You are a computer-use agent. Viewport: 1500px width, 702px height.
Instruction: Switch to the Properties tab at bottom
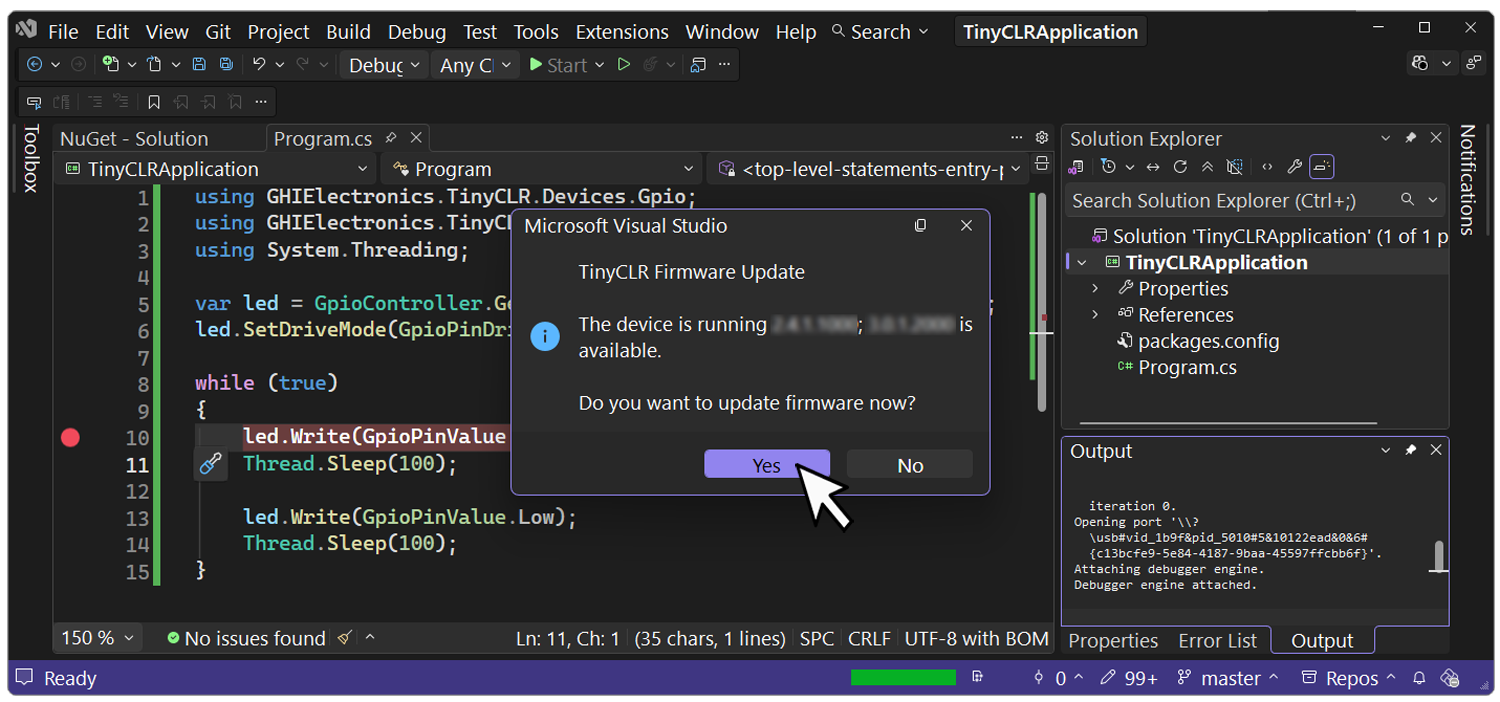[x=1113, y=641]
